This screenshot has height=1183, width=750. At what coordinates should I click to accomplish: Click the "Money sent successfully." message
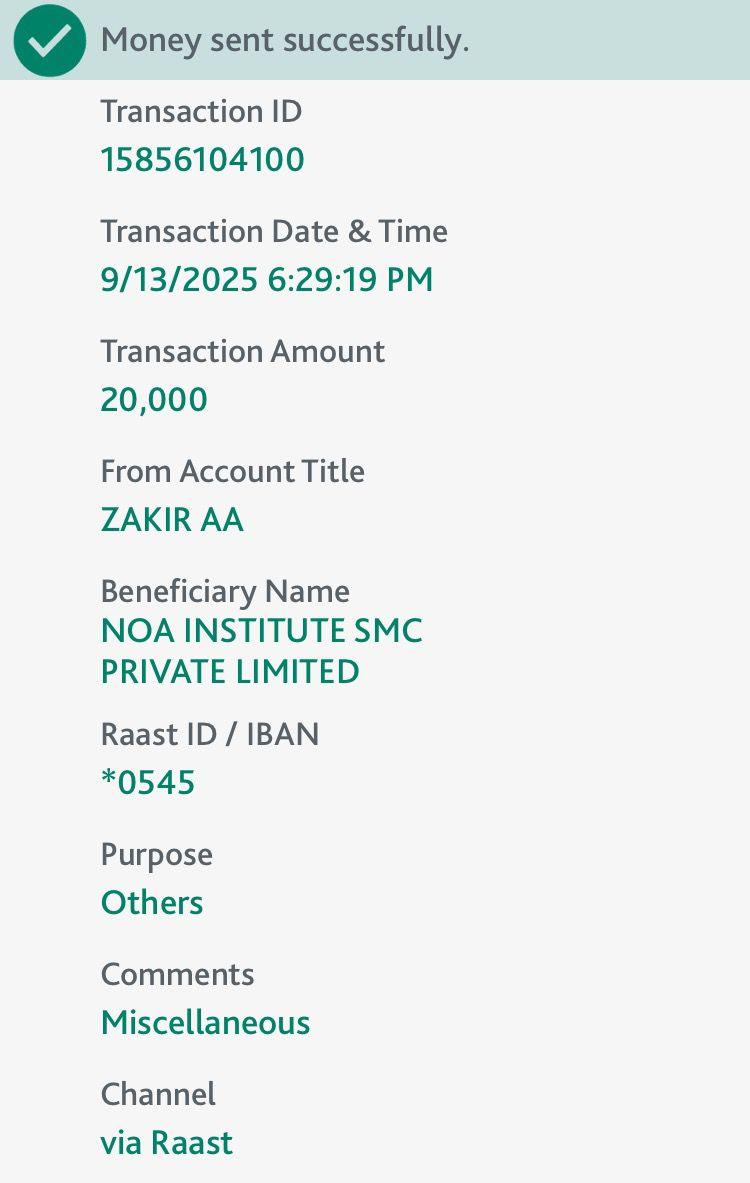285,41
